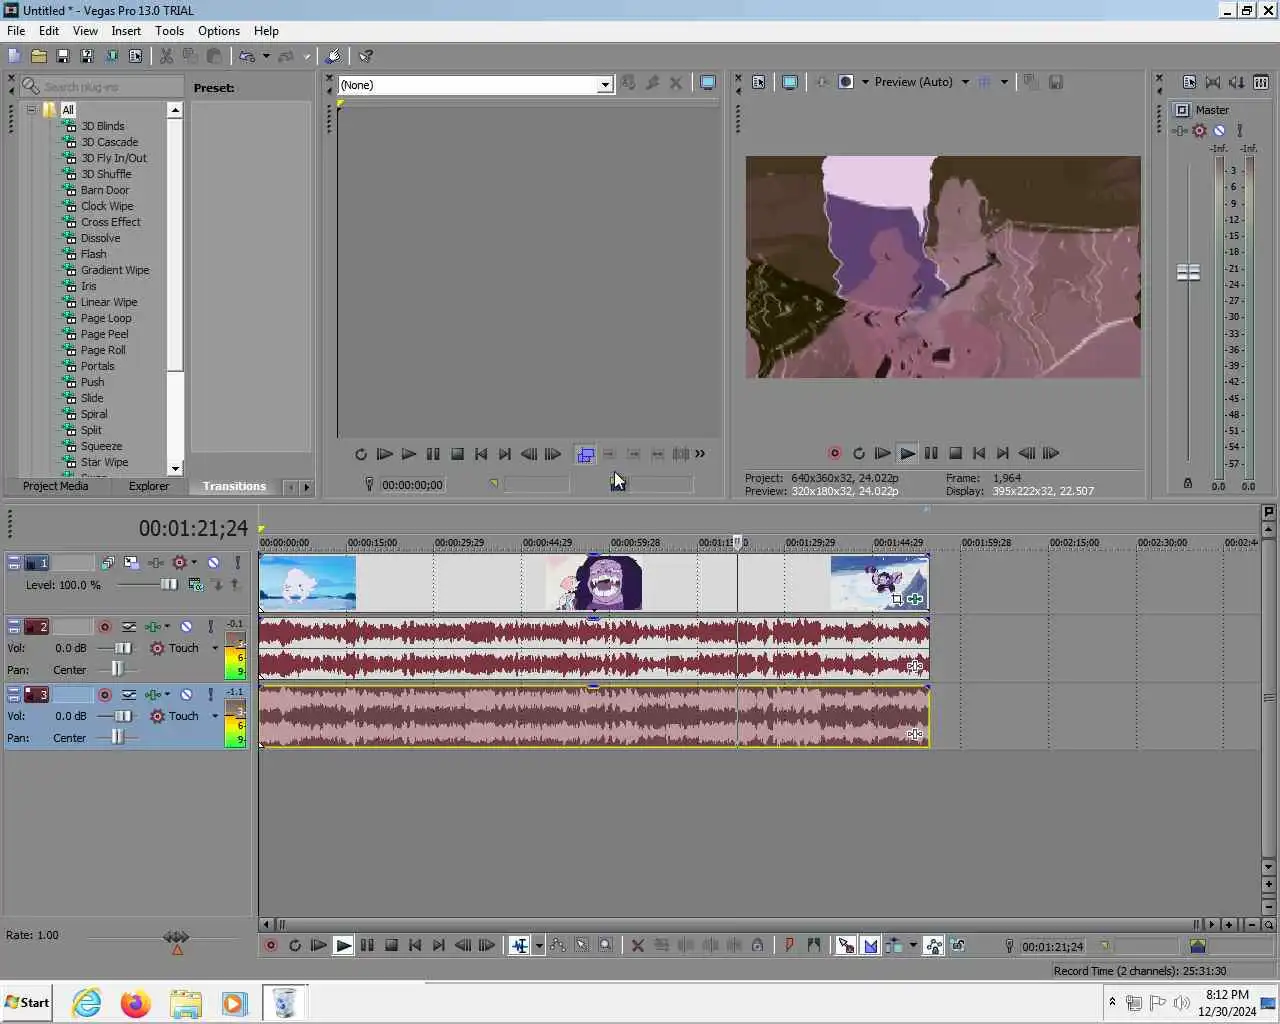The image size is (1280, 1024).
Task: Click track 2 volume slider handle
Action: pos(123,648)
